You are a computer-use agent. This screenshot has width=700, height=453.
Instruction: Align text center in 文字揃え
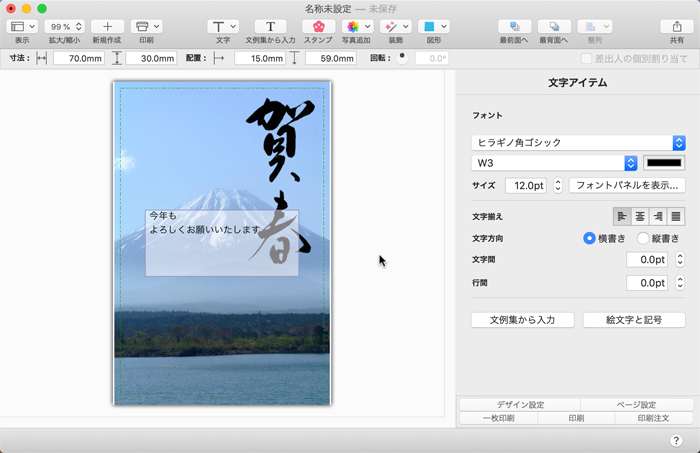[640, 215]
